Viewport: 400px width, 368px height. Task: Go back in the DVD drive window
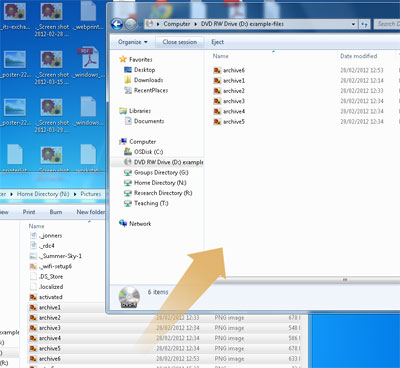coord(117,24)
